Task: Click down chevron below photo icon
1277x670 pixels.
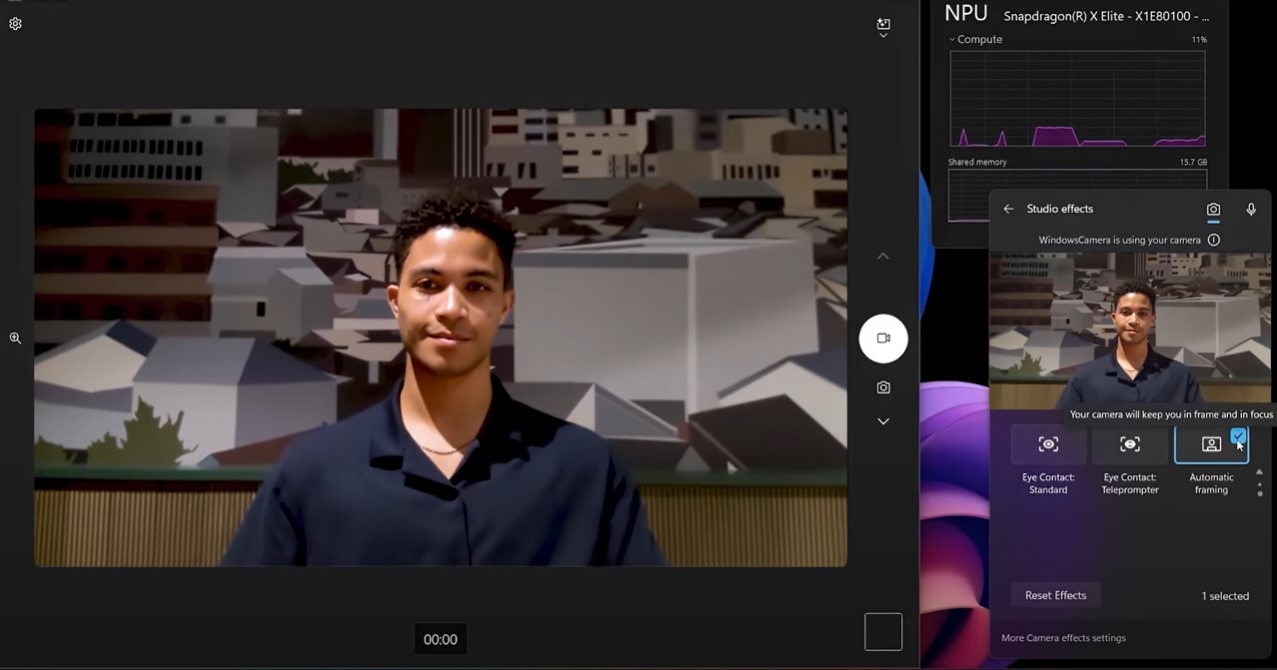Action: point(883,422)
